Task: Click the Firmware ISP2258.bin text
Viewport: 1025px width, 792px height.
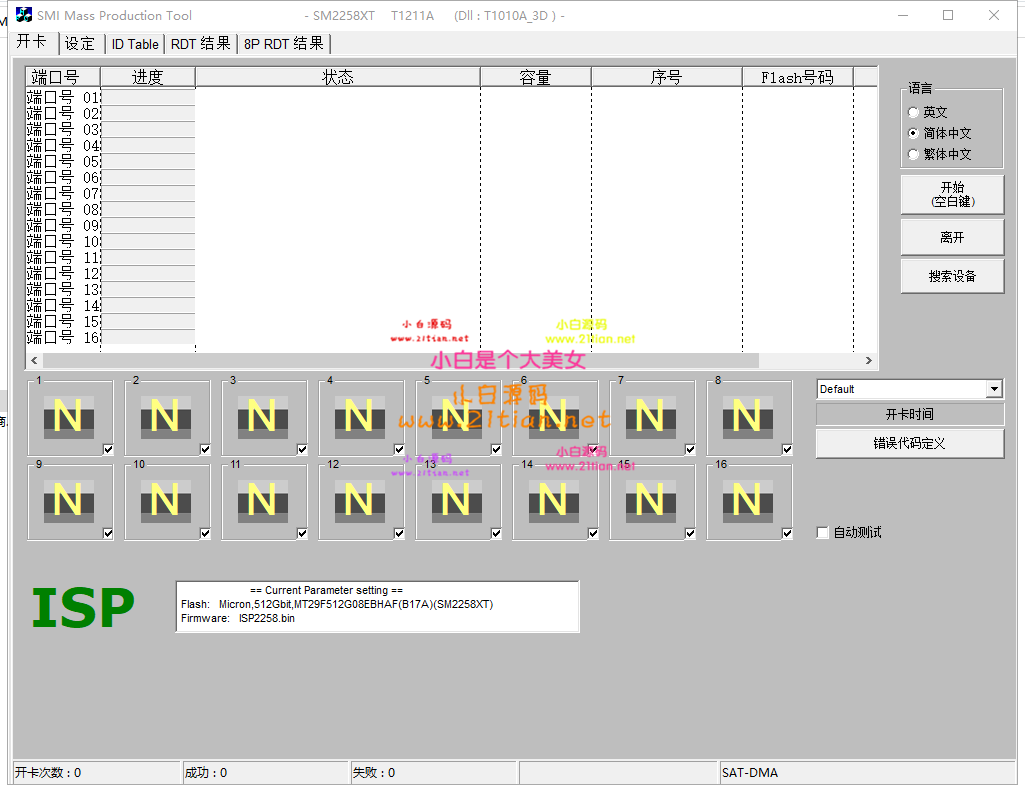Action: (x=238, y=618)
